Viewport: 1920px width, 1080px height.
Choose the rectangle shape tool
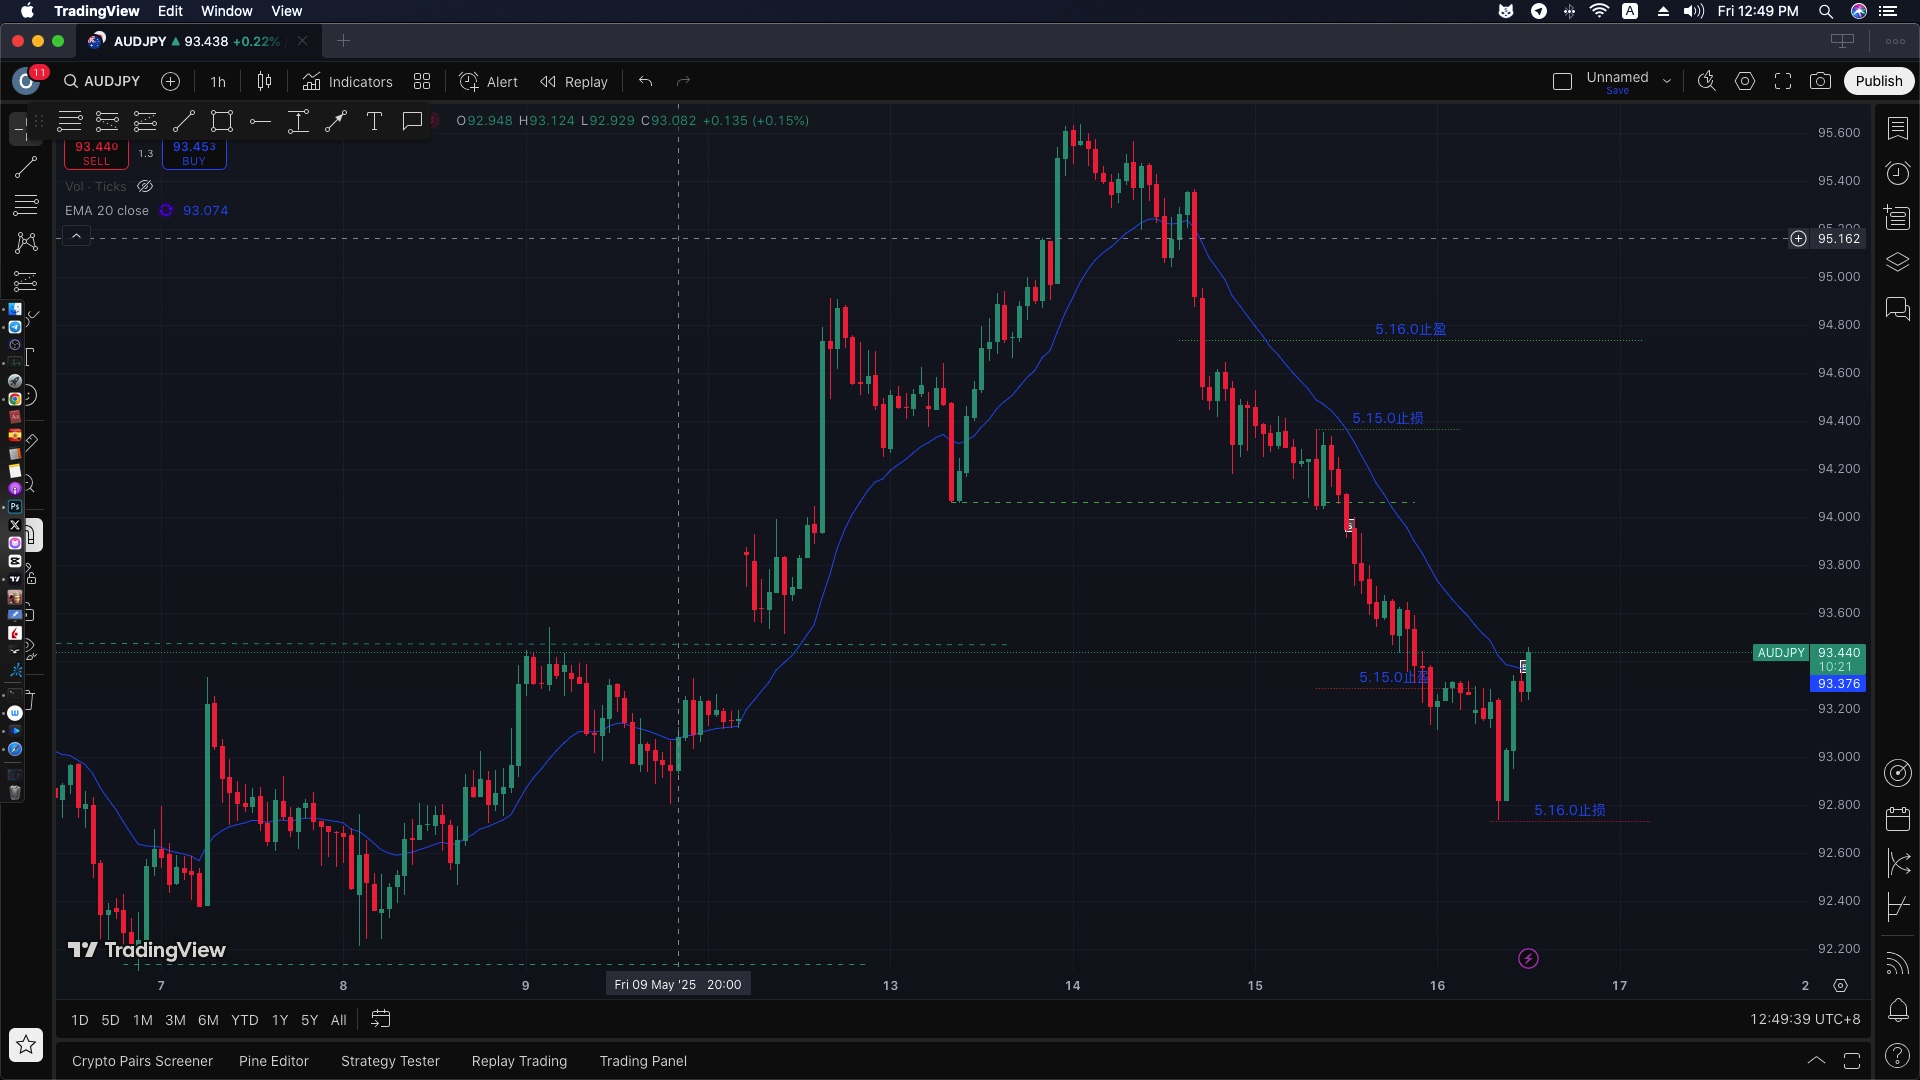(x=222, y=122)
